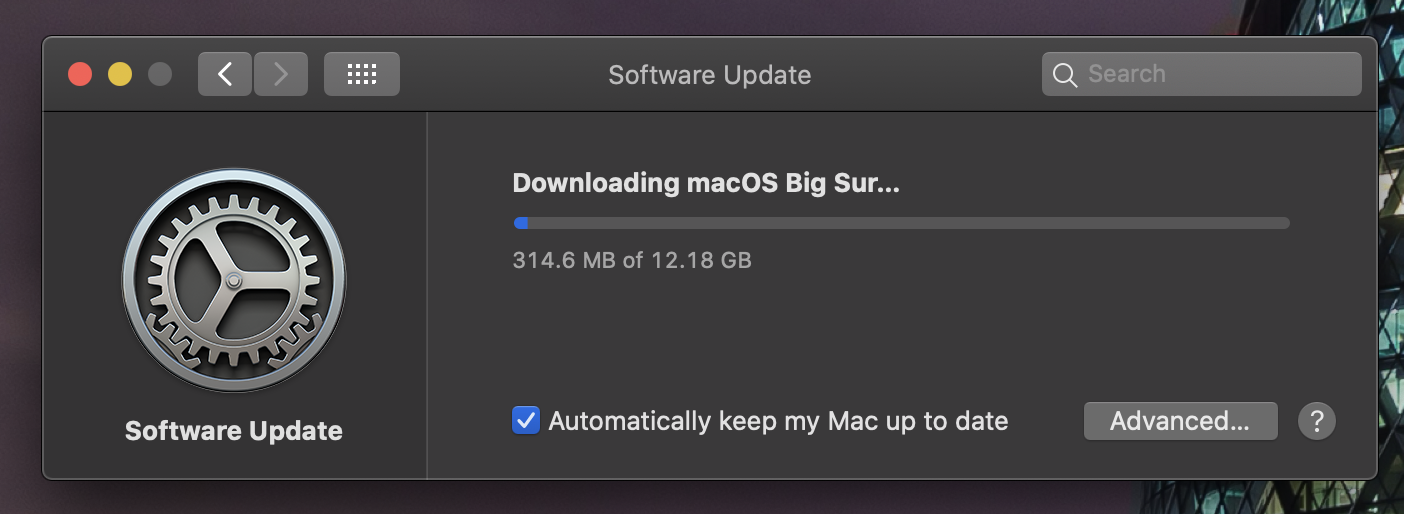Click the "Downloading macOS Big Sur..." heading
Screen dimensions: 1404x514
(x=706, y=184)
